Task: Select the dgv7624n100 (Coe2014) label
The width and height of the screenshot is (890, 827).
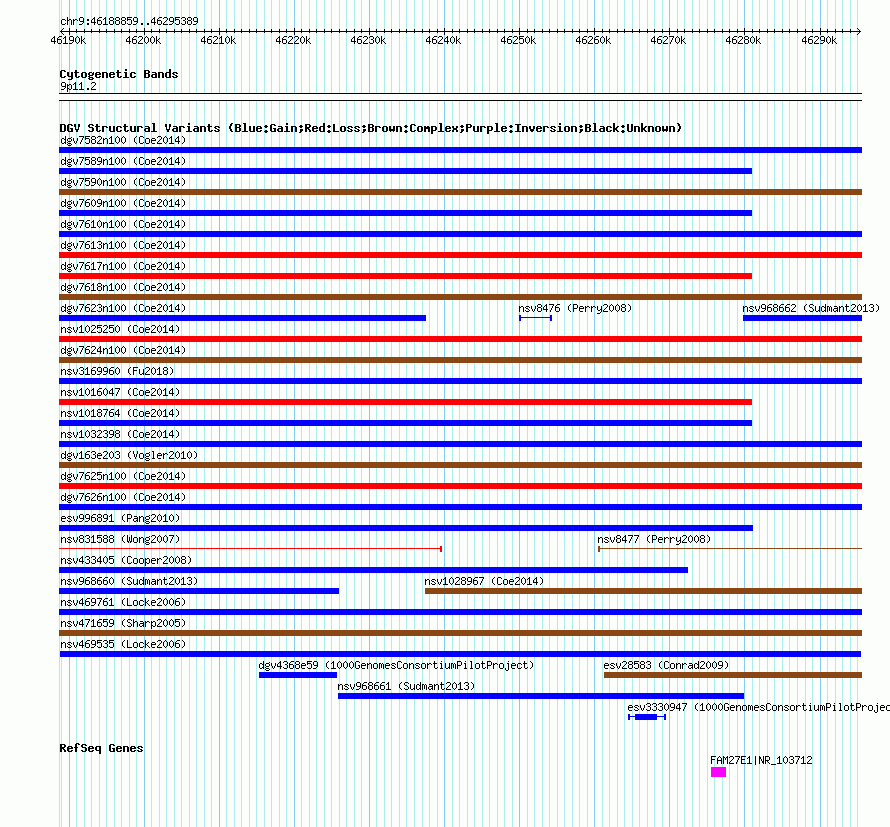Action: coord(123,350)
